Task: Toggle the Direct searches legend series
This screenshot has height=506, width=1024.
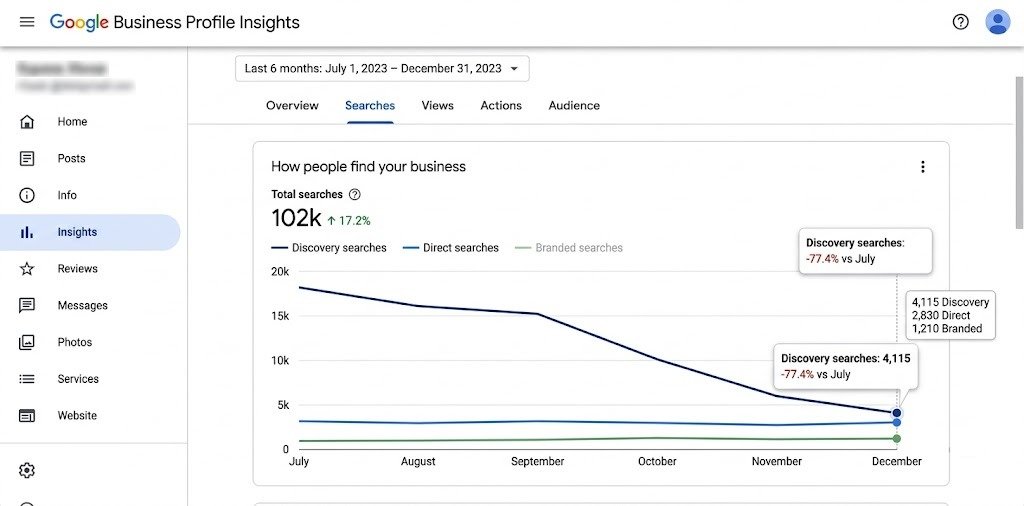Action: (451, 247)
